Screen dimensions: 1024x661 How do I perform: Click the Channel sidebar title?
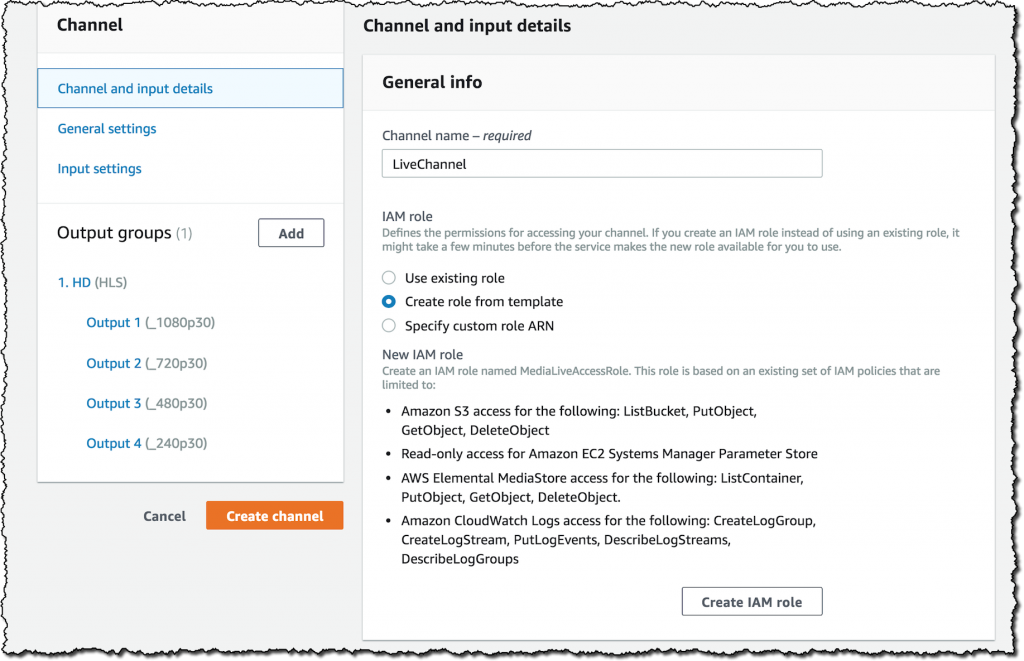click(90, 25)
